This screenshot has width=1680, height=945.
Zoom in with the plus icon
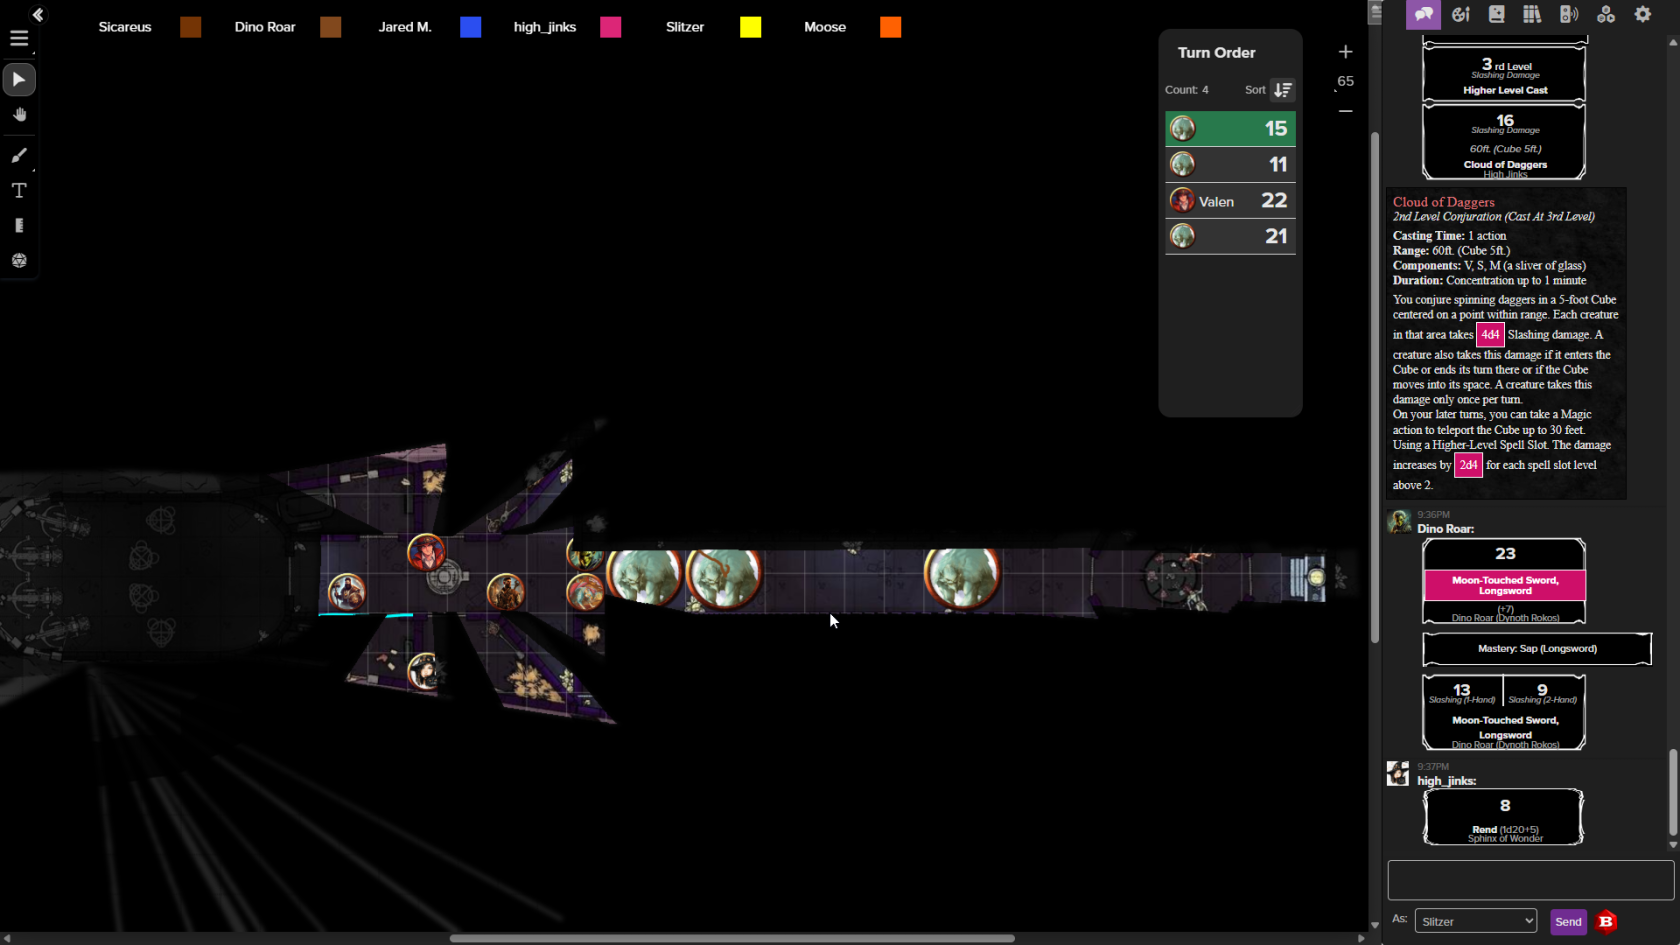point(1345,52)
